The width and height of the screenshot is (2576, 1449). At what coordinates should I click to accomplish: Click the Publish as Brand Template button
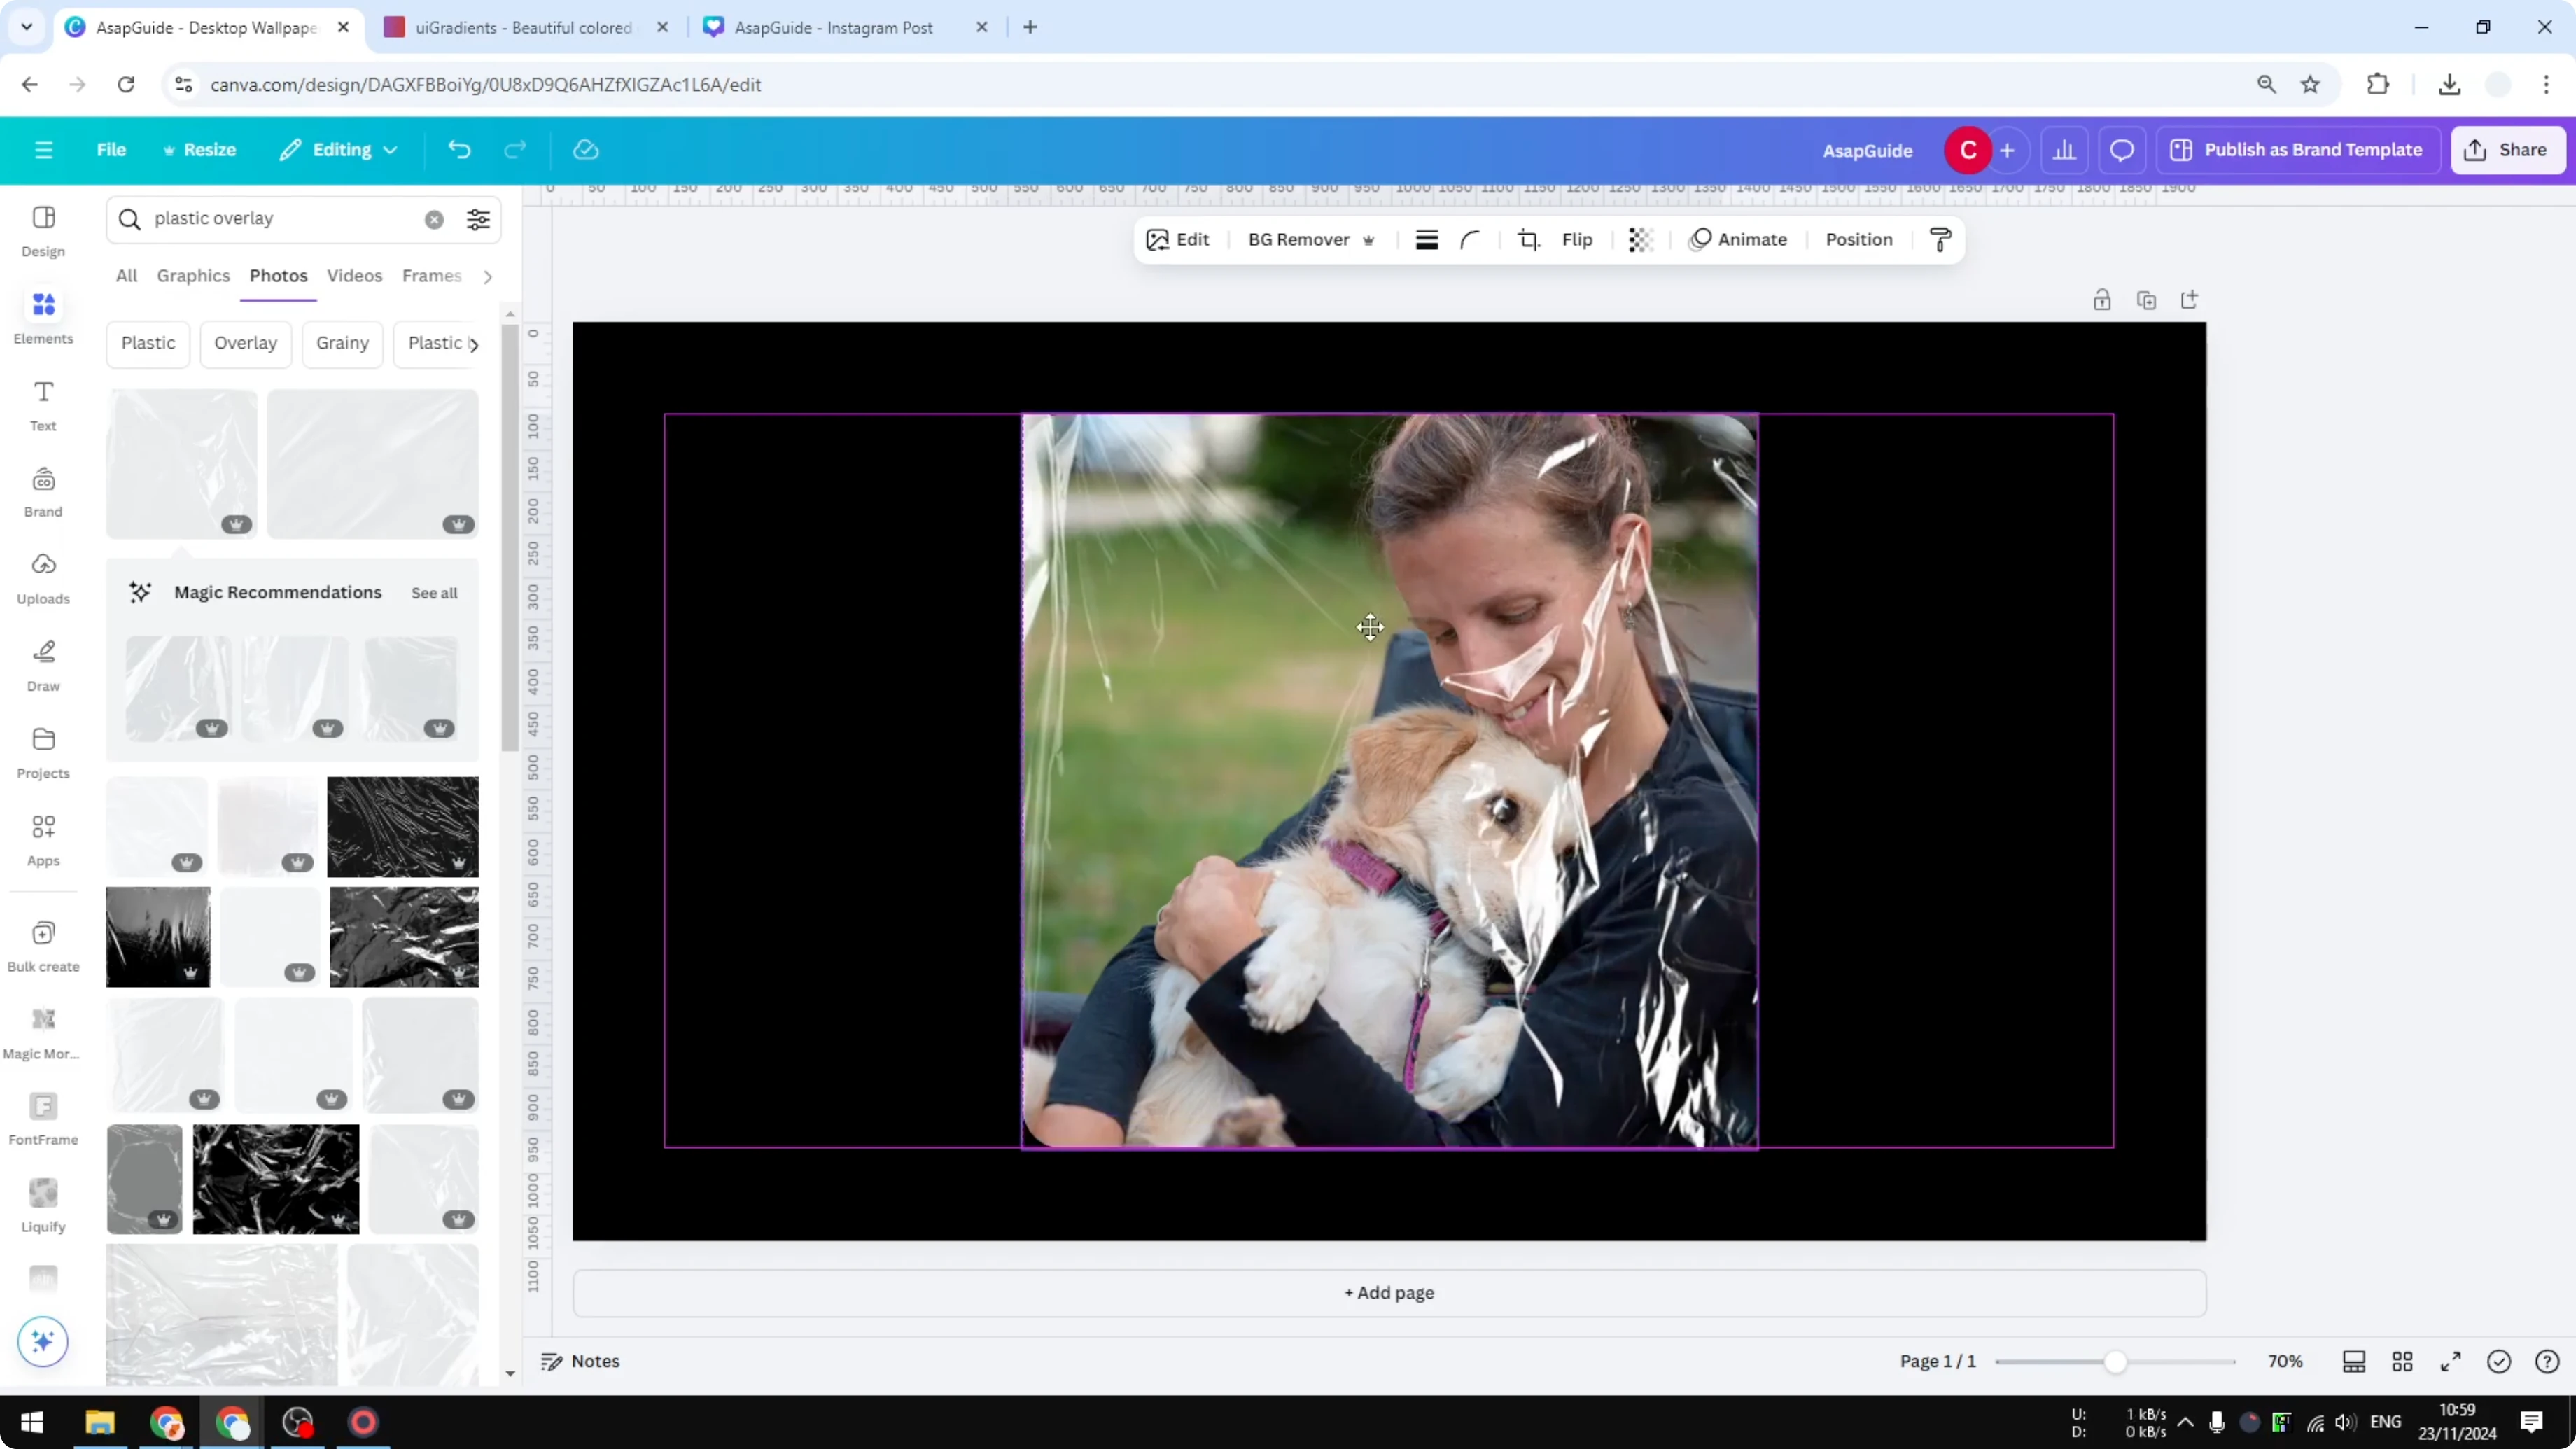(x=2297, y=149)
